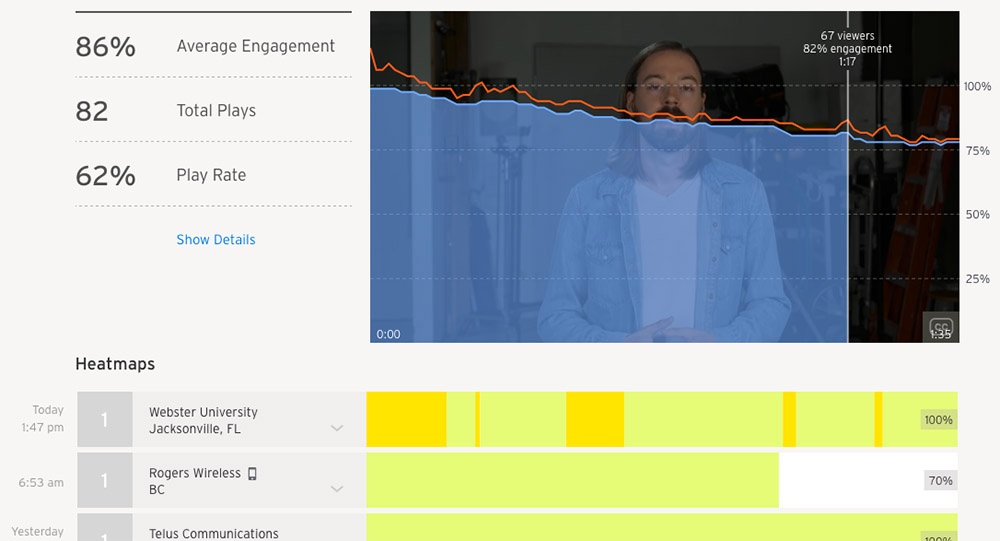Click the 100% badge on the Webster University heatmap

[938, 420]
